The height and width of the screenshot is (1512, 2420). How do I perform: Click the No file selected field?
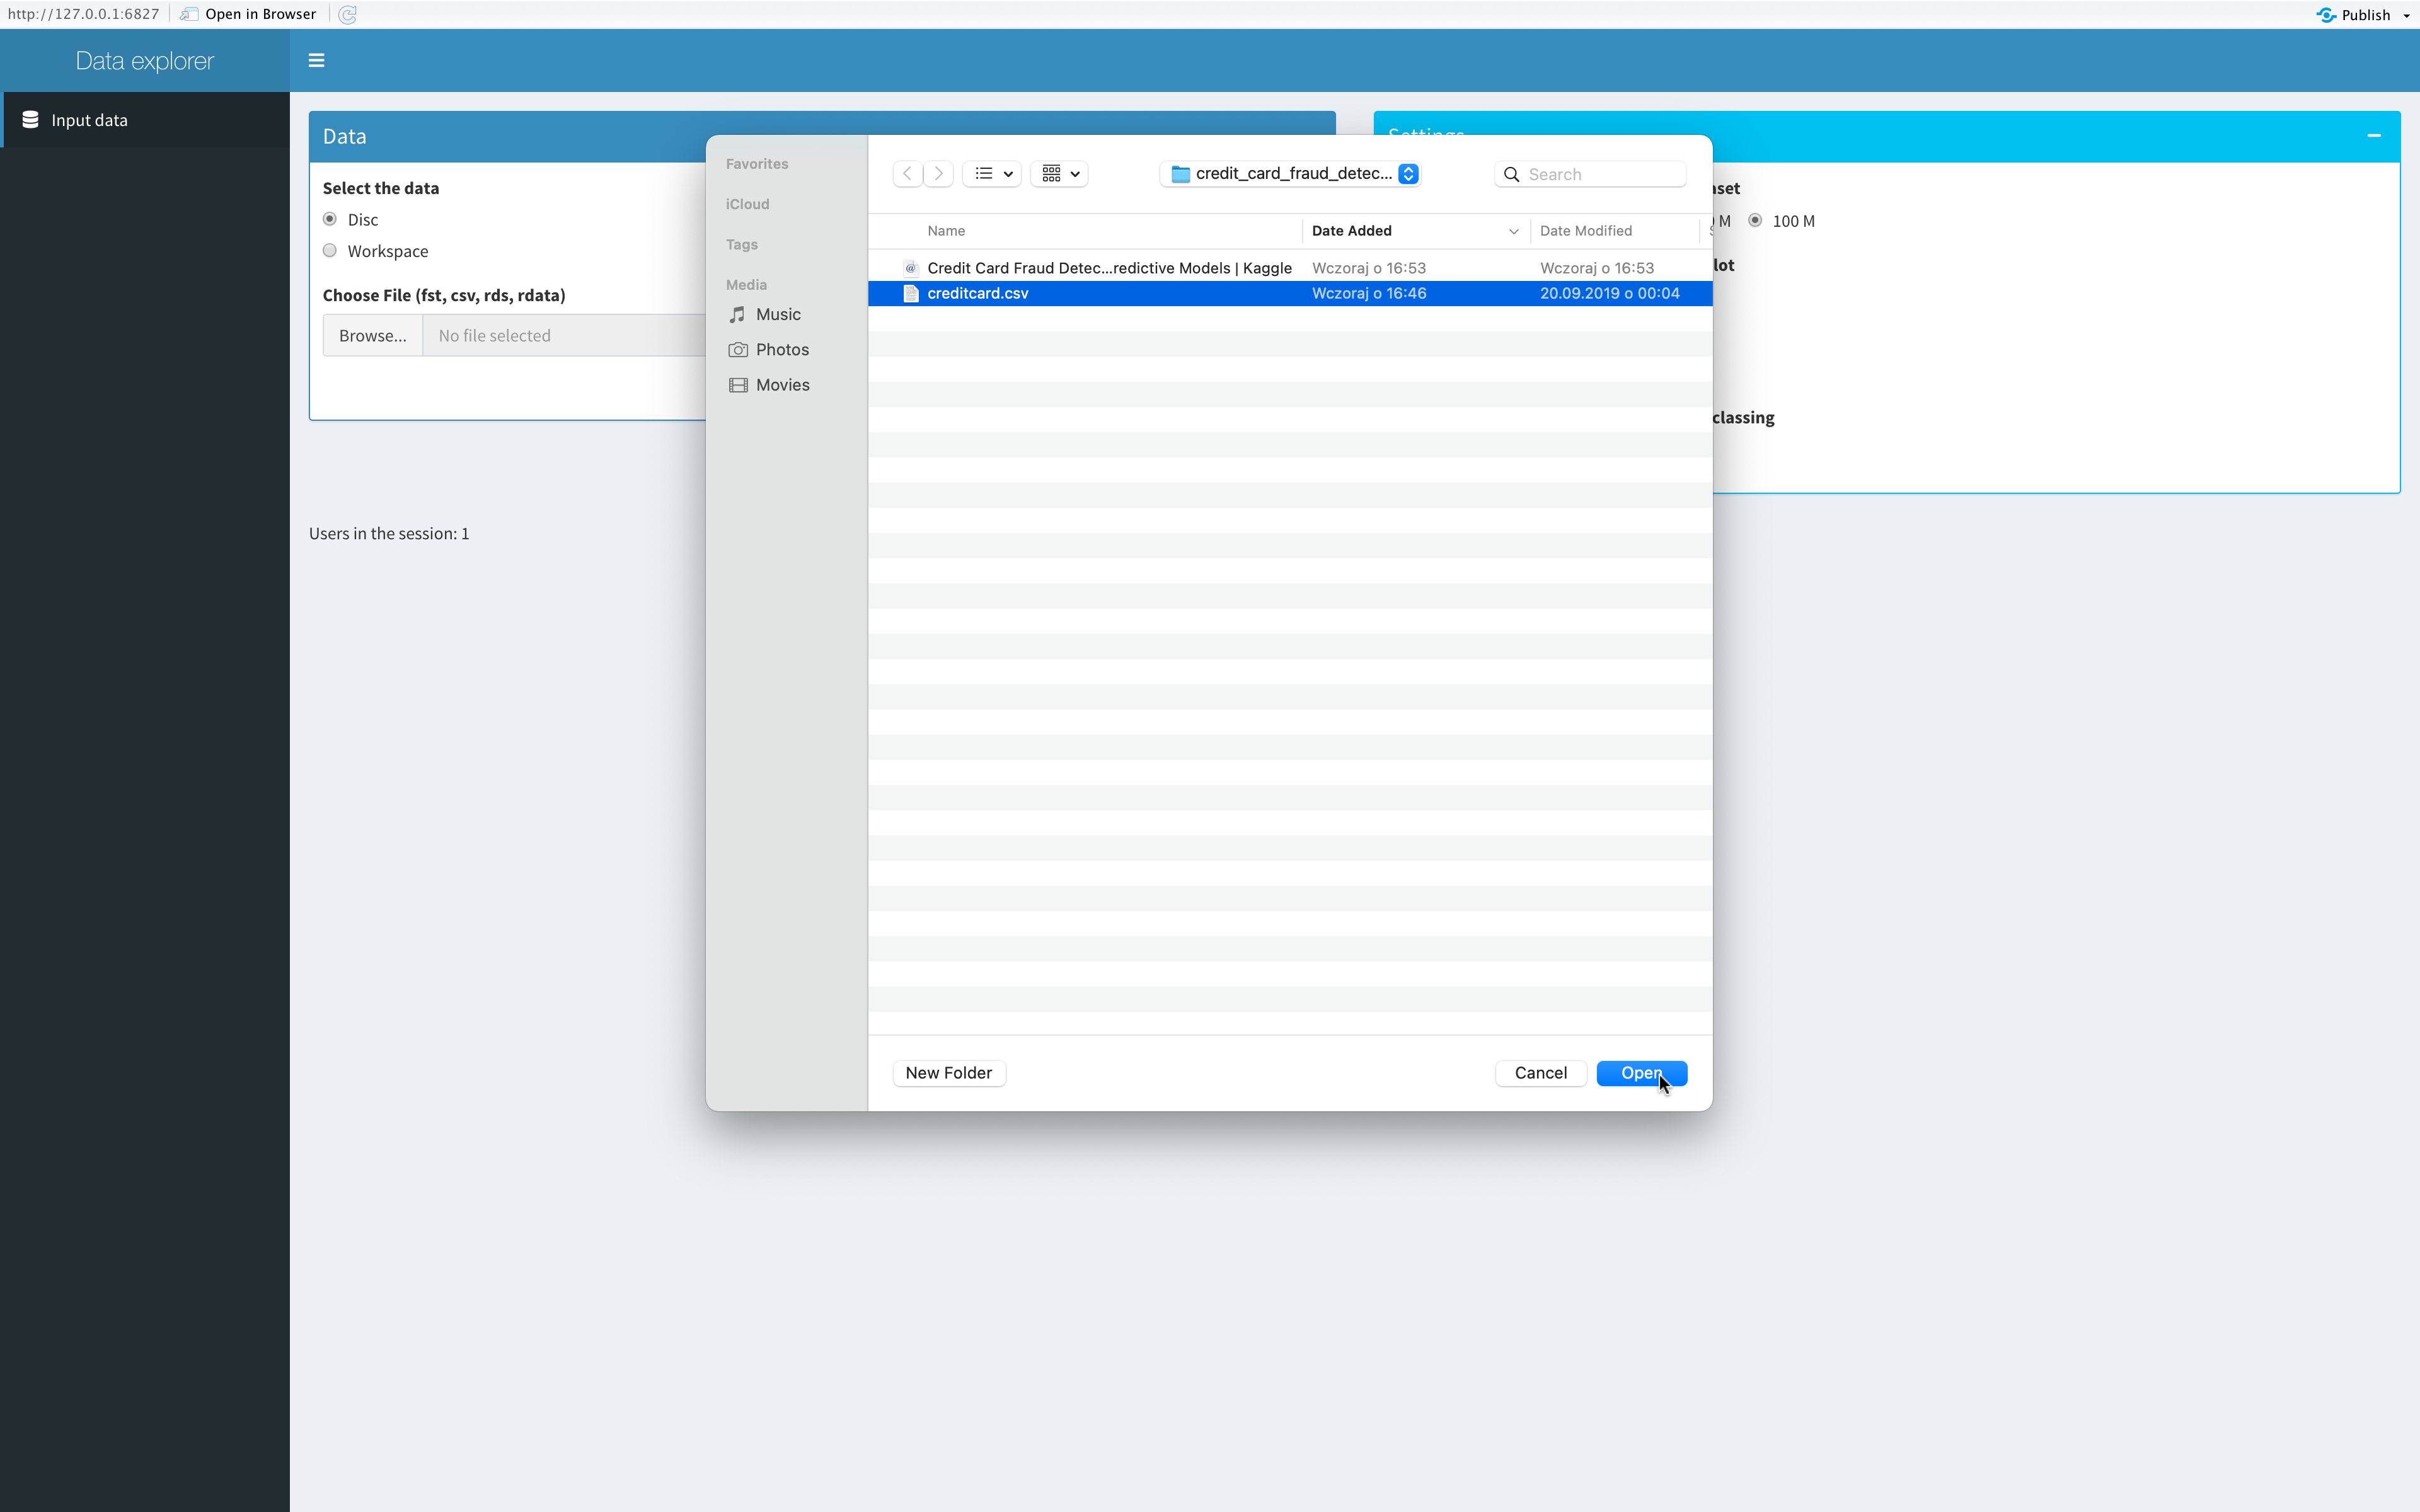click(x=565, y=336)
